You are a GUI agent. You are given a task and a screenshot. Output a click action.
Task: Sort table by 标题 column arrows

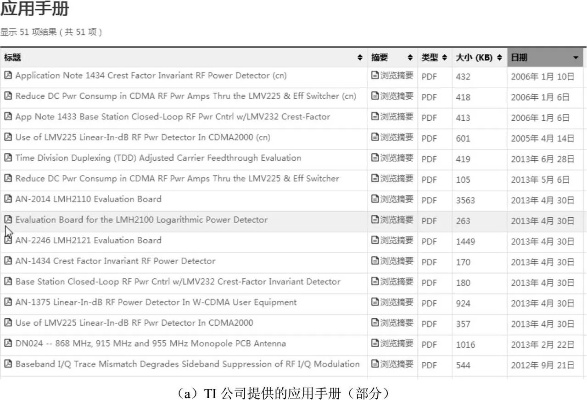click(360, 57)
